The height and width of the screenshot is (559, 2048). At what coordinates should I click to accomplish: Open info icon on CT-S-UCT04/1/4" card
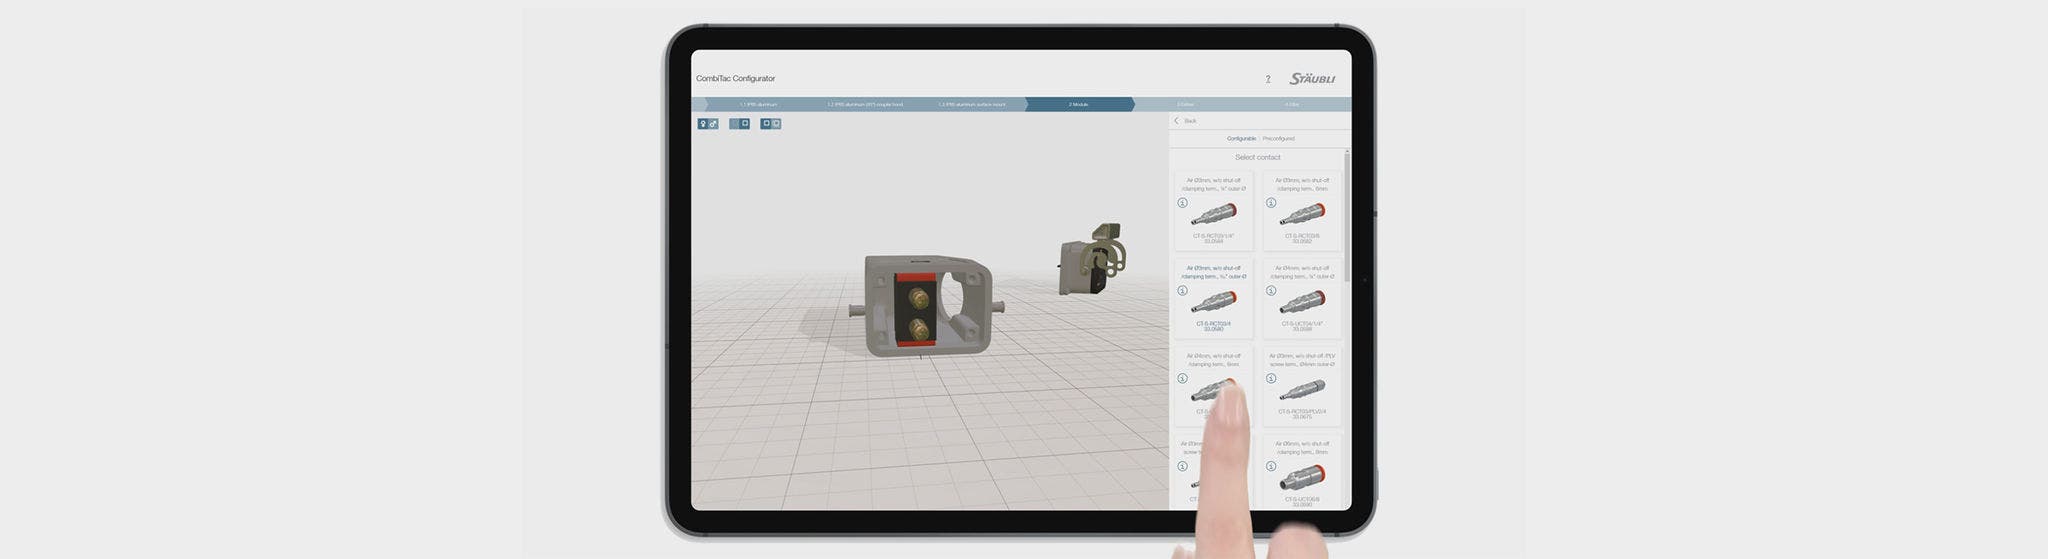coord(1271,291)
